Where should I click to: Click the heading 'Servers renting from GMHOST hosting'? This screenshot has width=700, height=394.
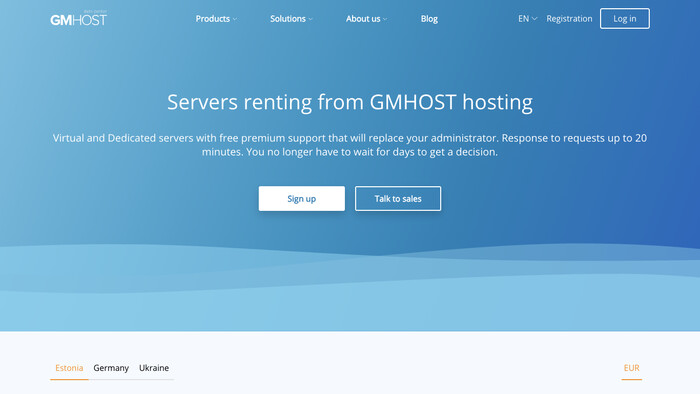point(350,102)
